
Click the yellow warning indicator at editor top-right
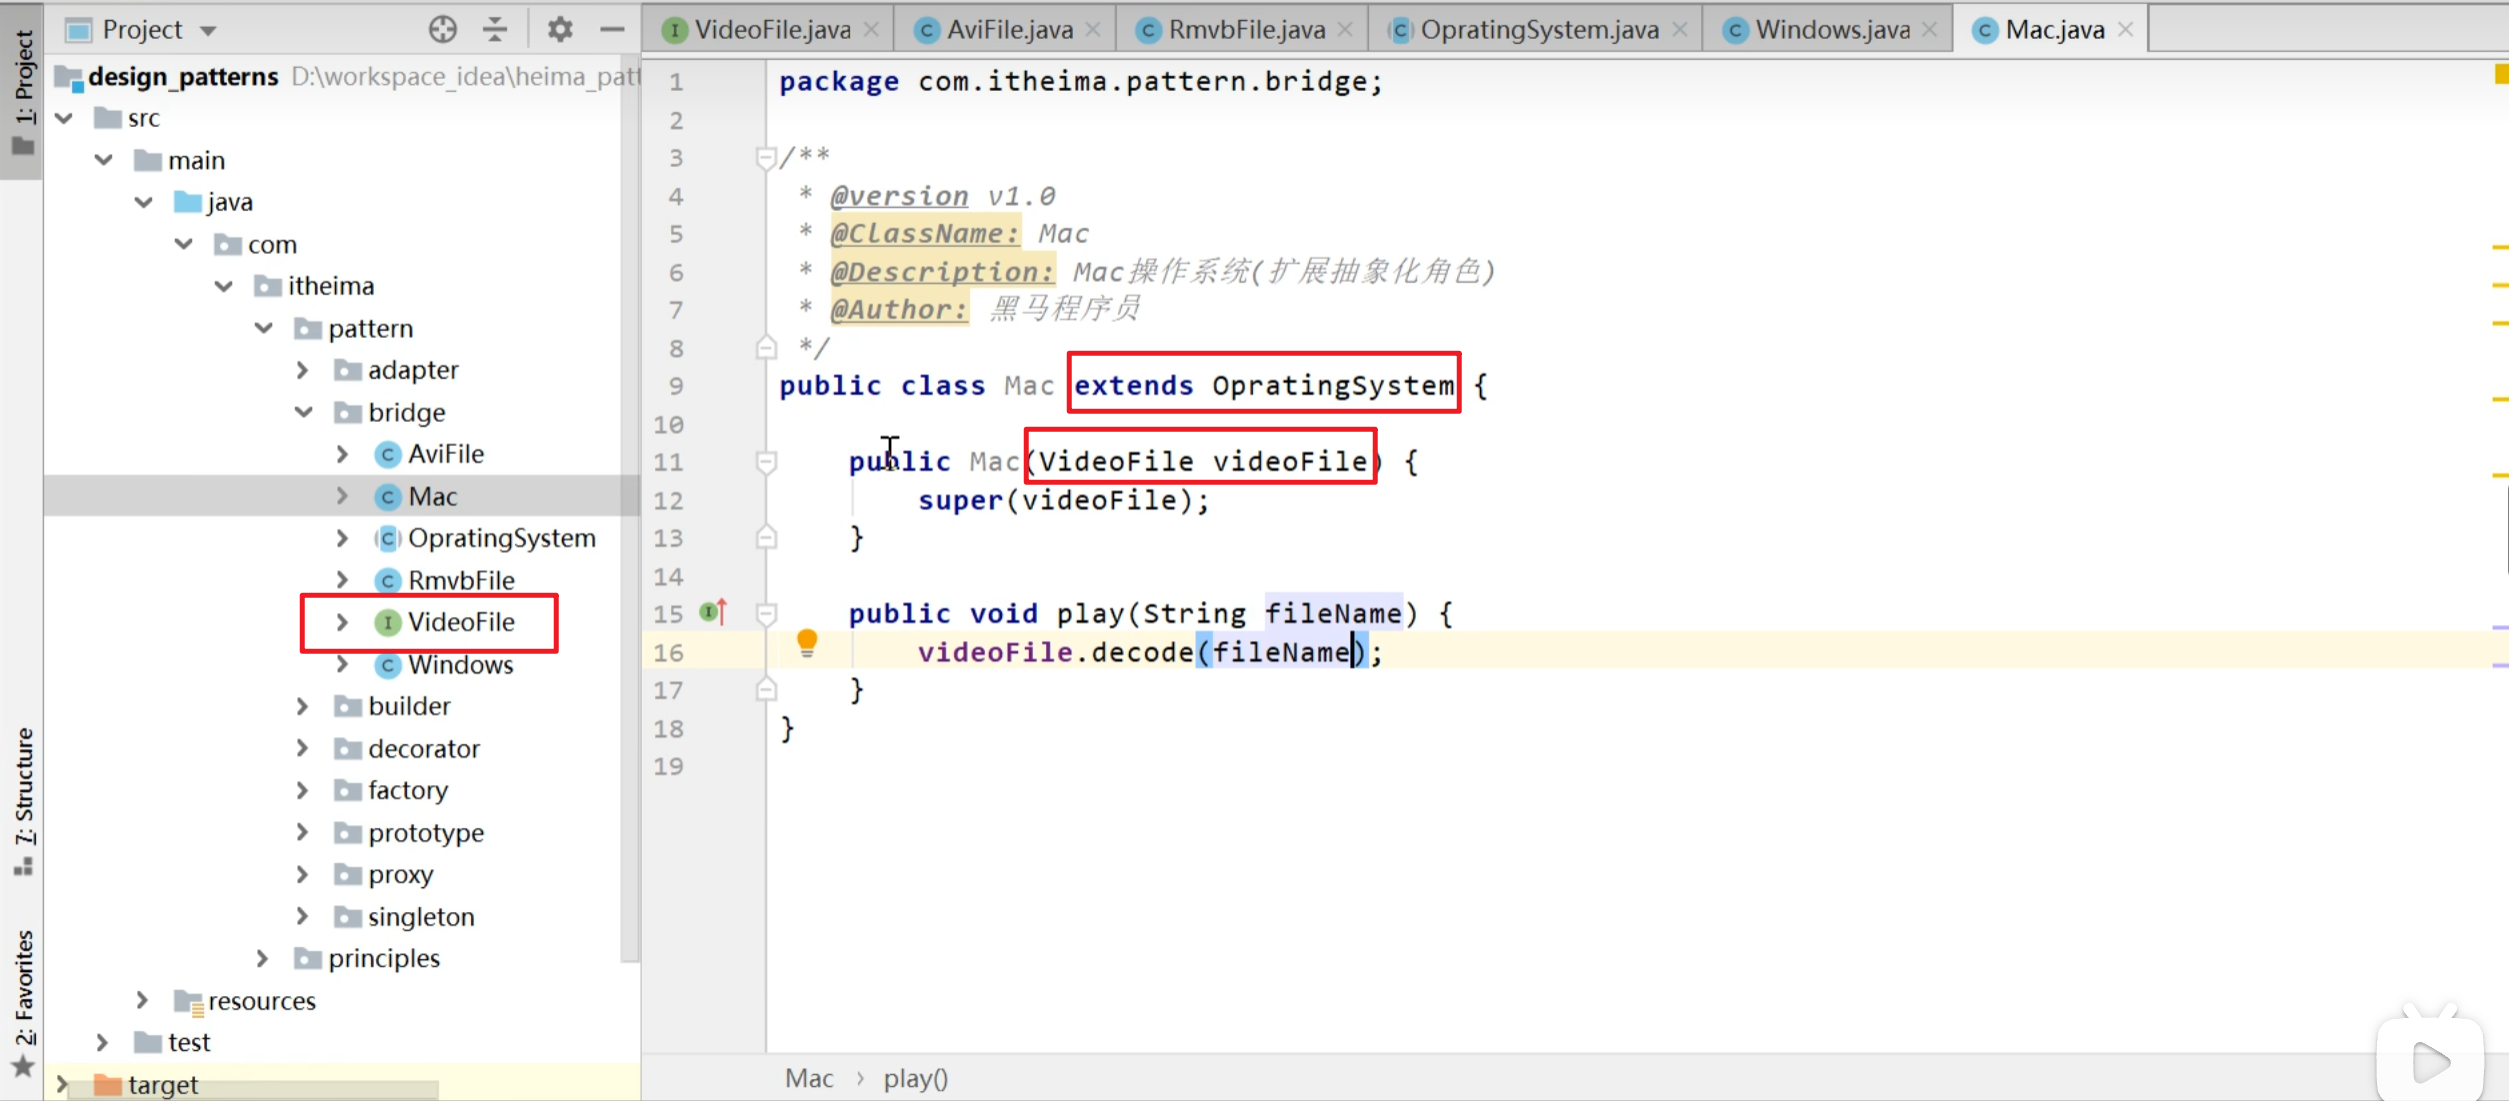click(2500, 73)
